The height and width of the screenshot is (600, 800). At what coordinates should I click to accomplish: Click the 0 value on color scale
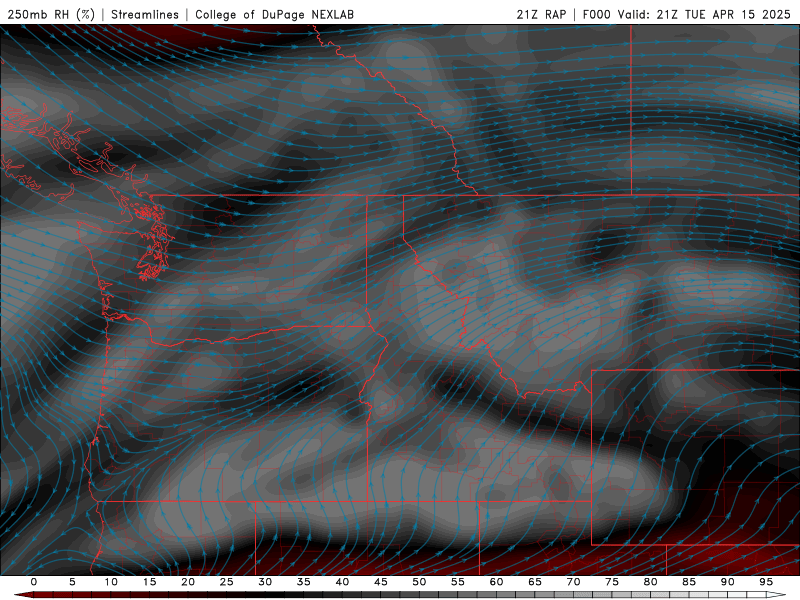point(34,582)
